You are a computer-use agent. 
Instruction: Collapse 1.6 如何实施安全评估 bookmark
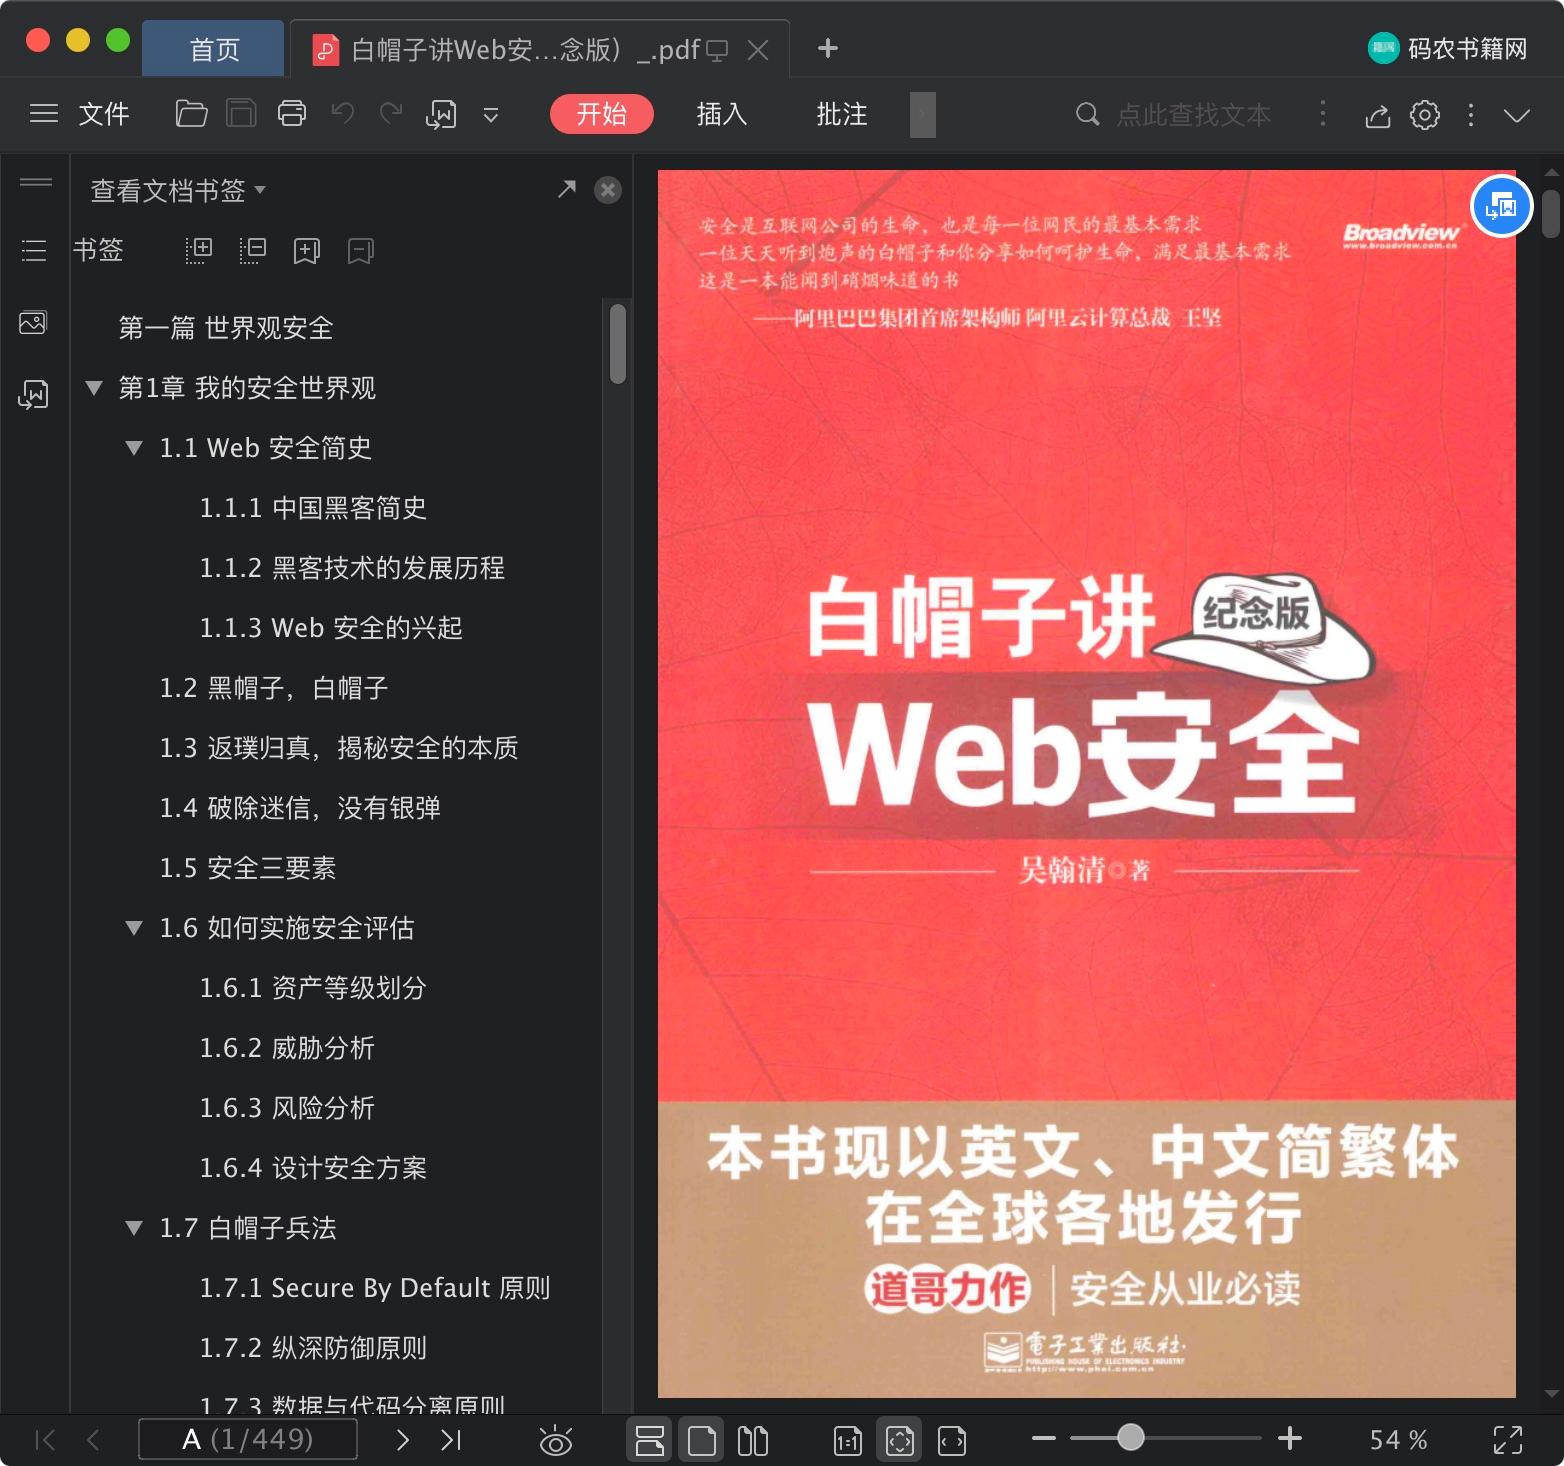coord(134,927)
